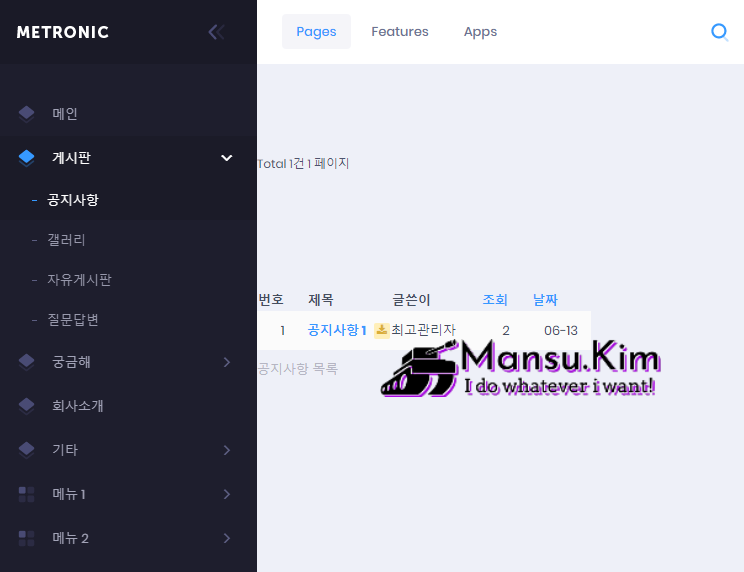Click the grid icon beside 메뉴 1
Viewport: 744px width, 572px height.
pos(26,494)
